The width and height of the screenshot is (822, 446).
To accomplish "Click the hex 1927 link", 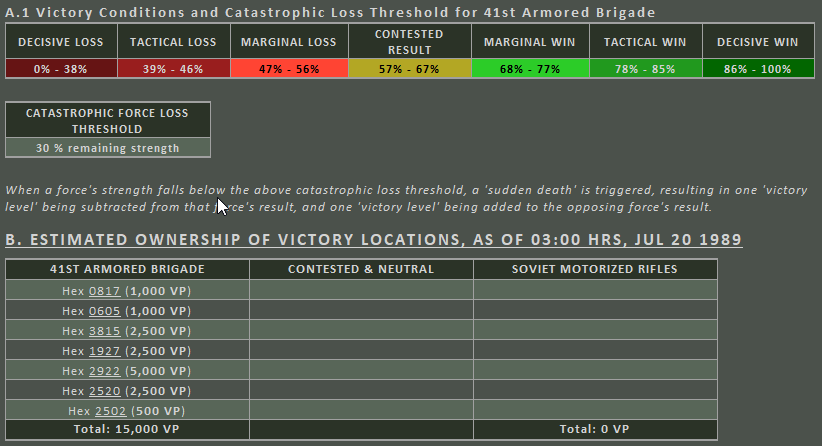I will pyautogui.click(x=104, y=351).
